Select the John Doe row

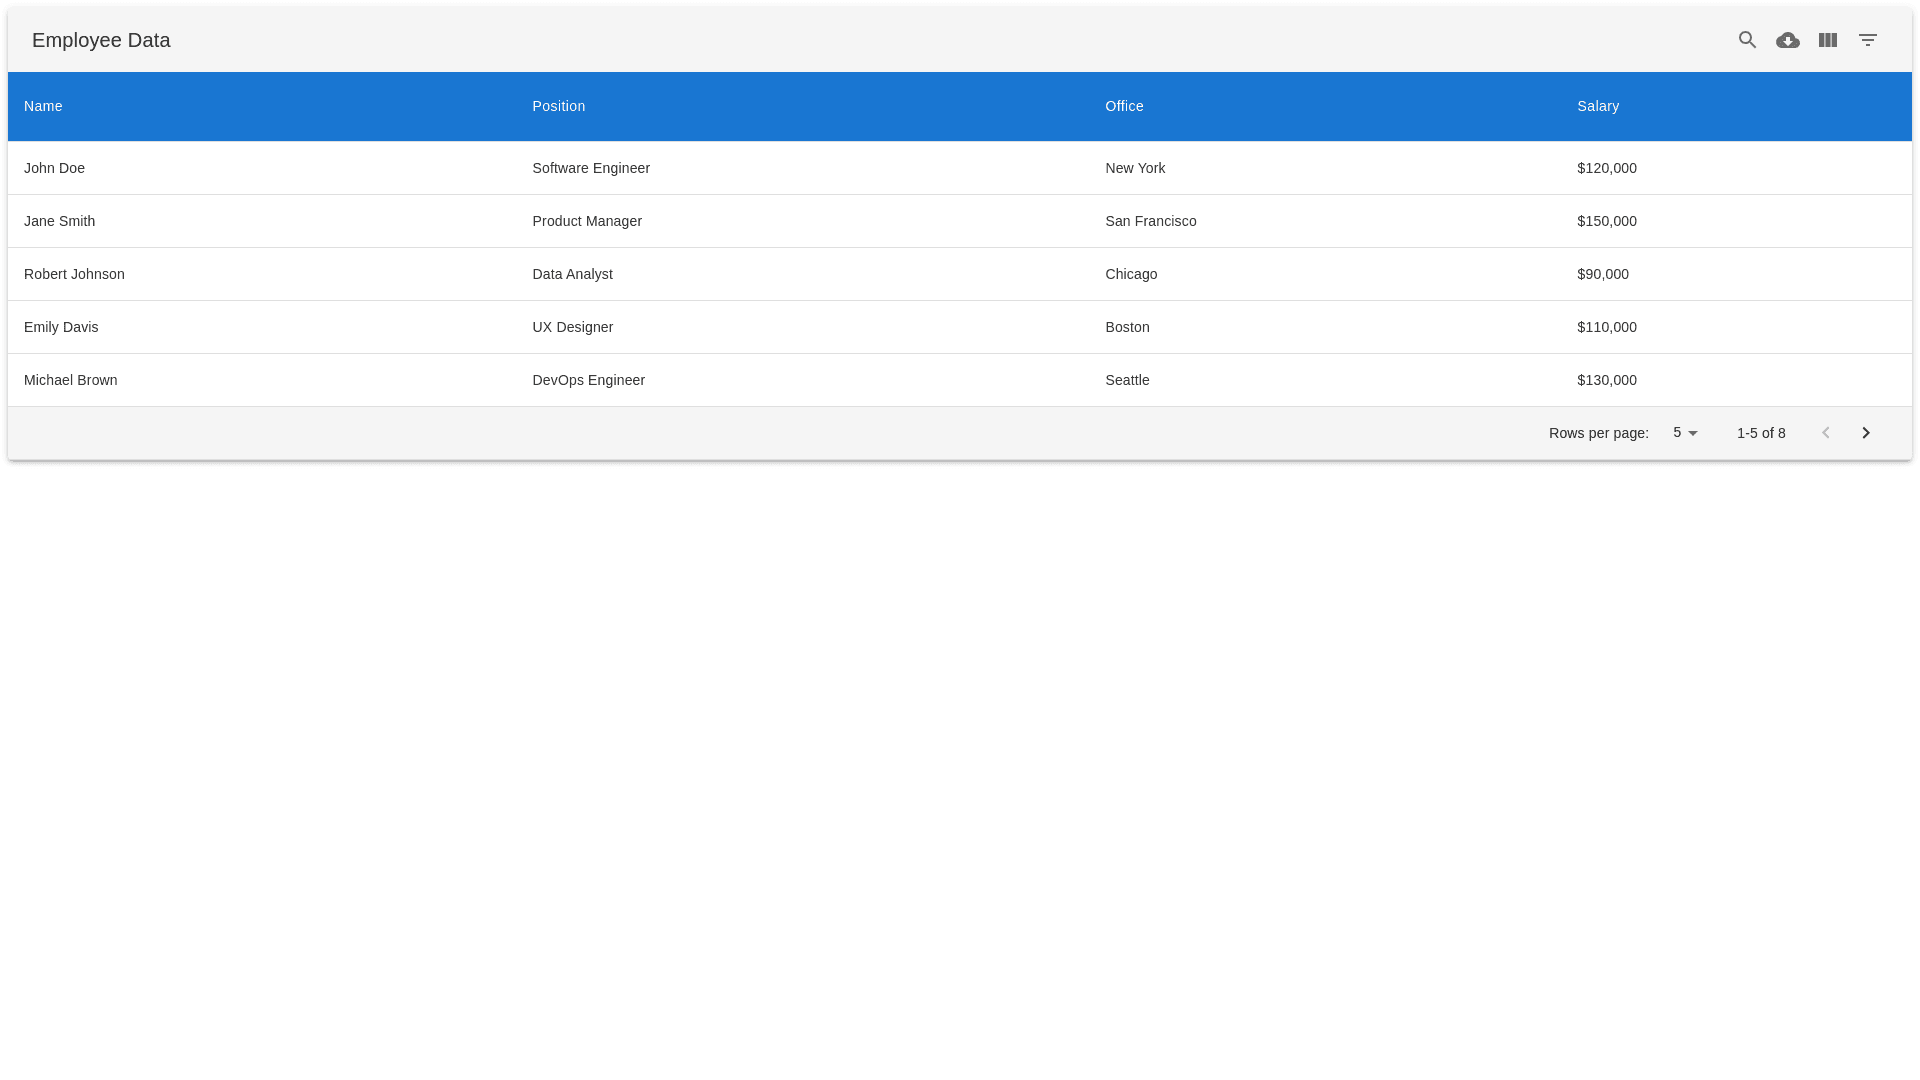coord(54,168)
